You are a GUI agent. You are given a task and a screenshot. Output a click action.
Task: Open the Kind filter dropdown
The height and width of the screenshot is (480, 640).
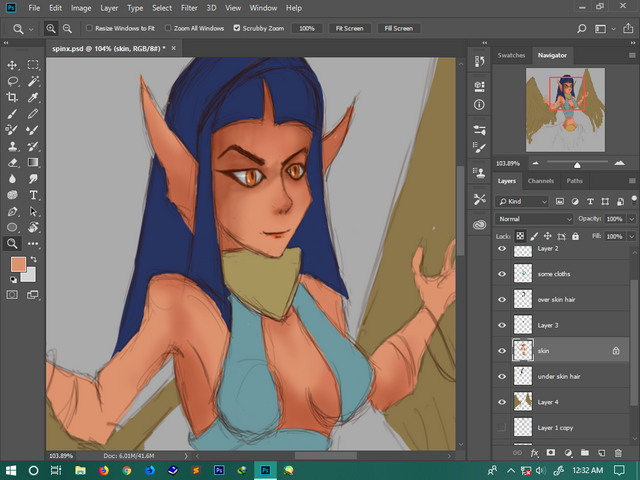522,201
